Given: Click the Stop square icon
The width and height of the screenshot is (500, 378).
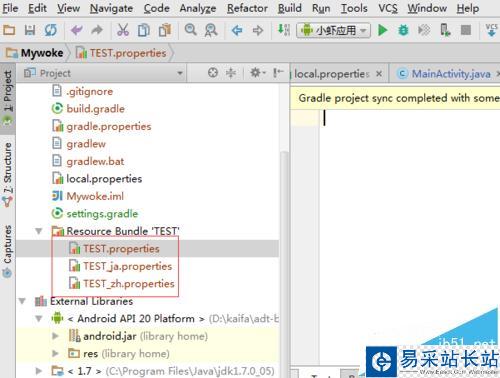Looking at the screenshot, I should (466, 30).
